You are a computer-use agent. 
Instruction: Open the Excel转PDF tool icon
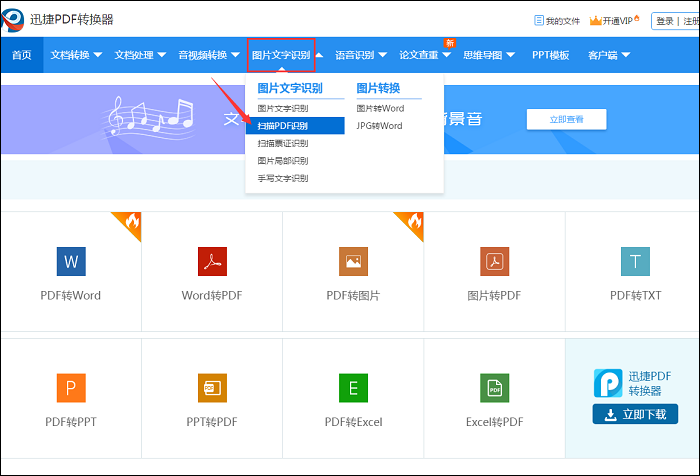click(494, 388)
